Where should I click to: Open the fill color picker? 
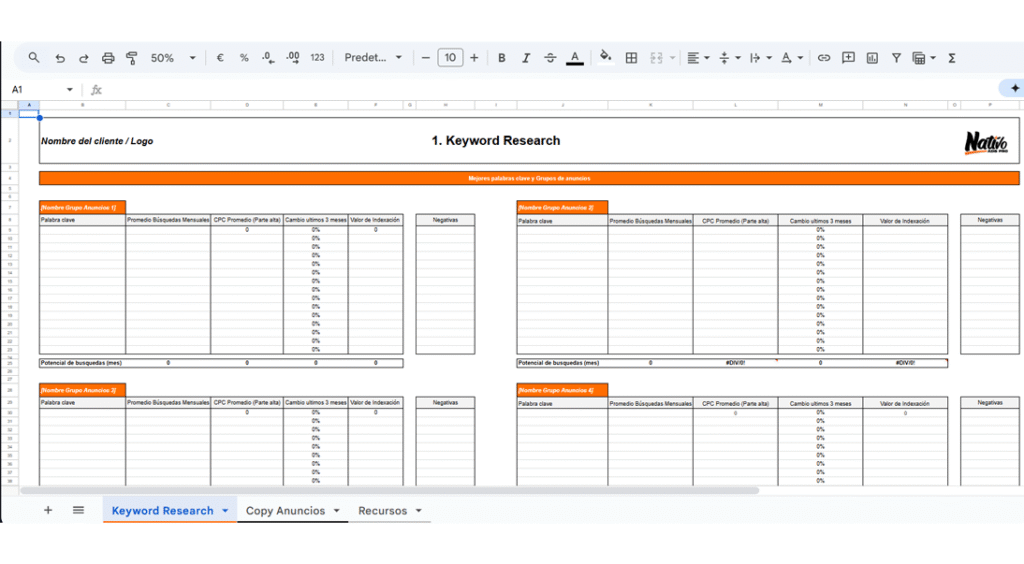coord(605,57)
